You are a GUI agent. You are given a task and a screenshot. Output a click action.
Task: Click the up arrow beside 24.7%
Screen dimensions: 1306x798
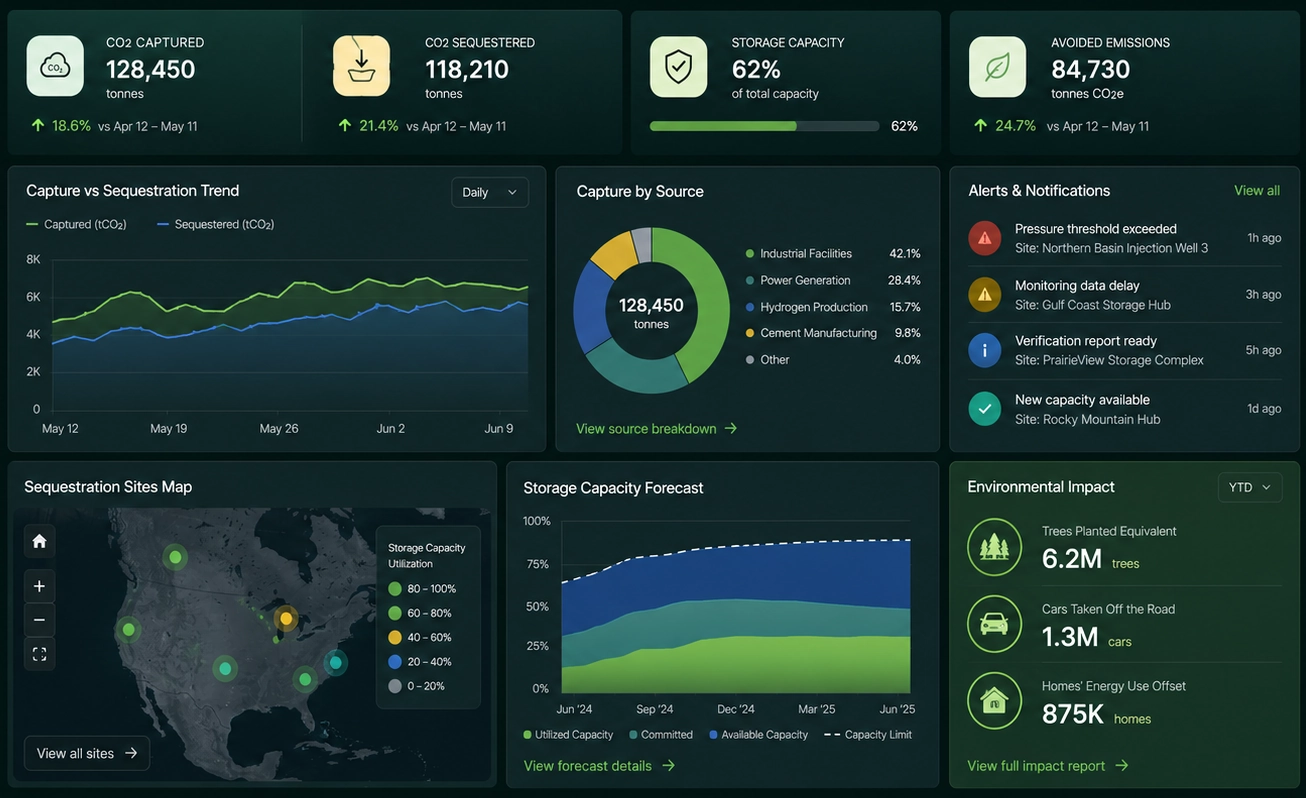[x=981, y=125]
